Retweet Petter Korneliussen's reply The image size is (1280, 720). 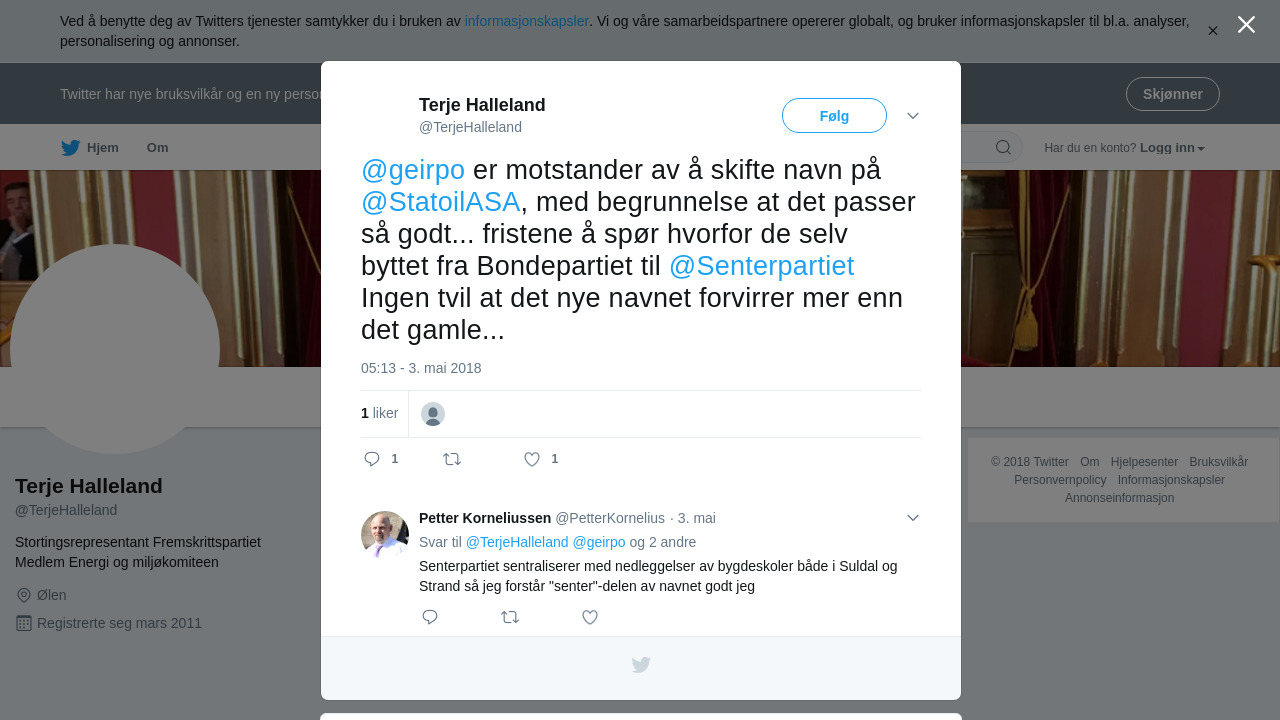510,617
